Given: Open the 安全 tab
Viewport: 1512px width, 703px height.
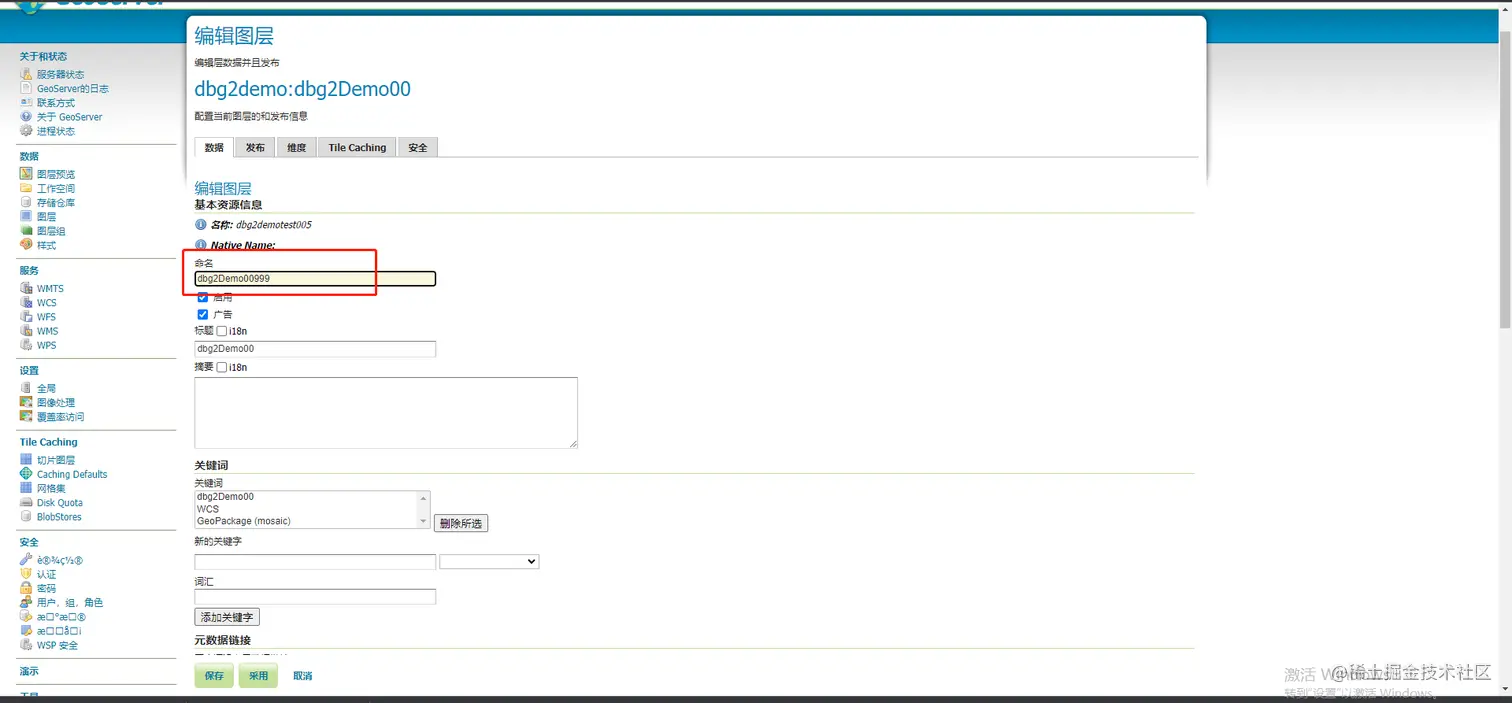Looking at the screenshot, I should tap(418, 147).
